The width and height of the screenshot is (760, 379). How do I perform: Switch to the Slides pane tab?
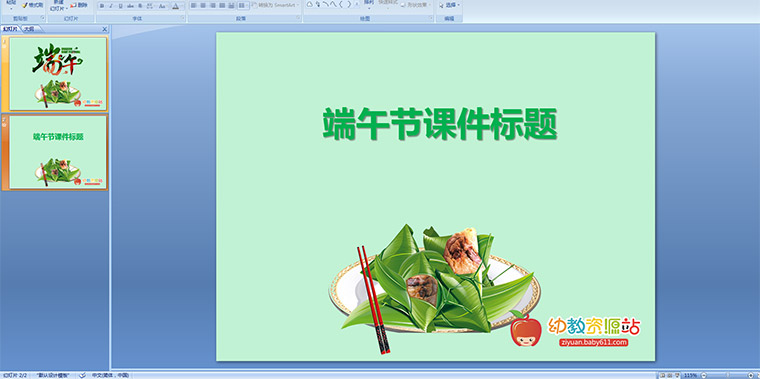point(10,29)
